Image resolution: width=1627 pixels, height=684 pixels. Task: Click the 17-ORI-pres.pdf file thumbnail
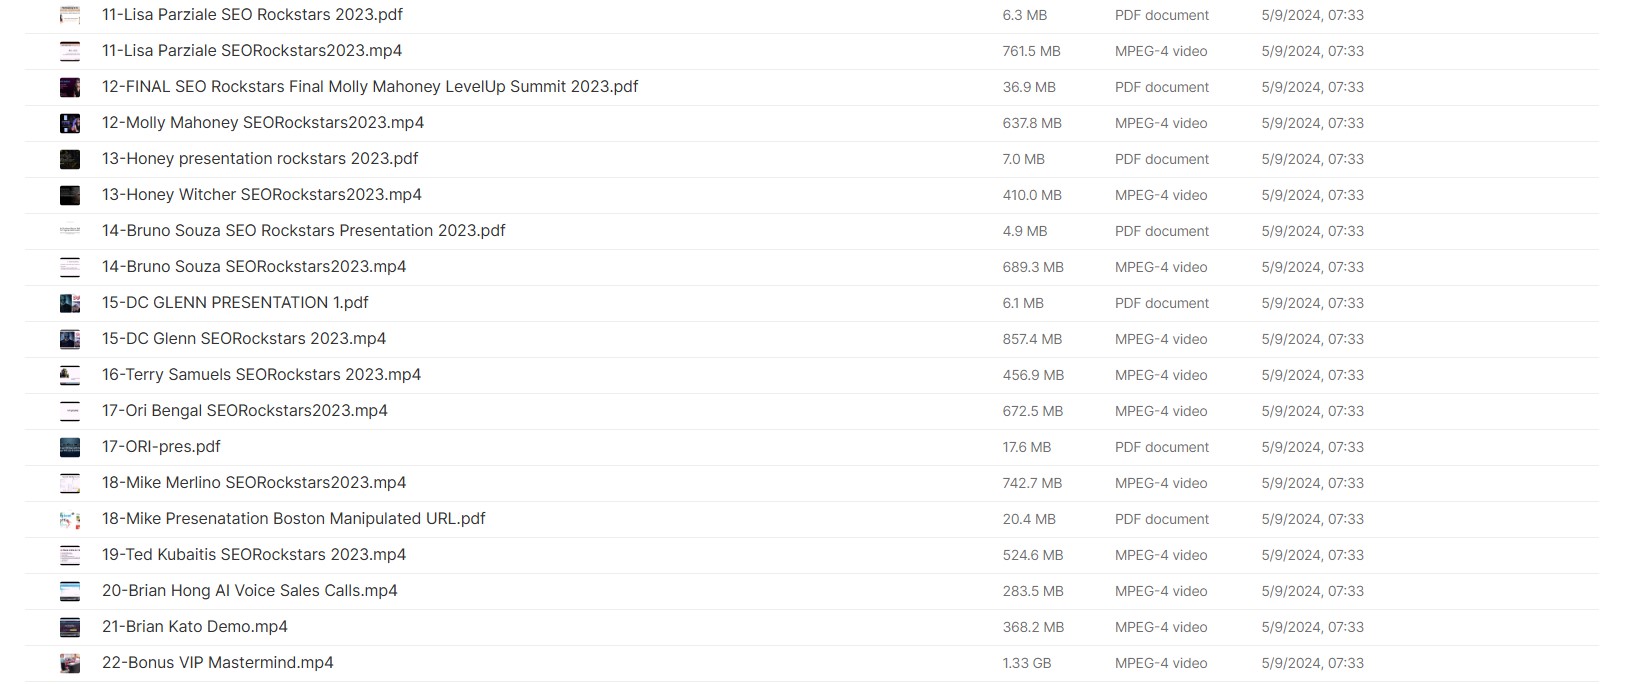pos(70,447)
